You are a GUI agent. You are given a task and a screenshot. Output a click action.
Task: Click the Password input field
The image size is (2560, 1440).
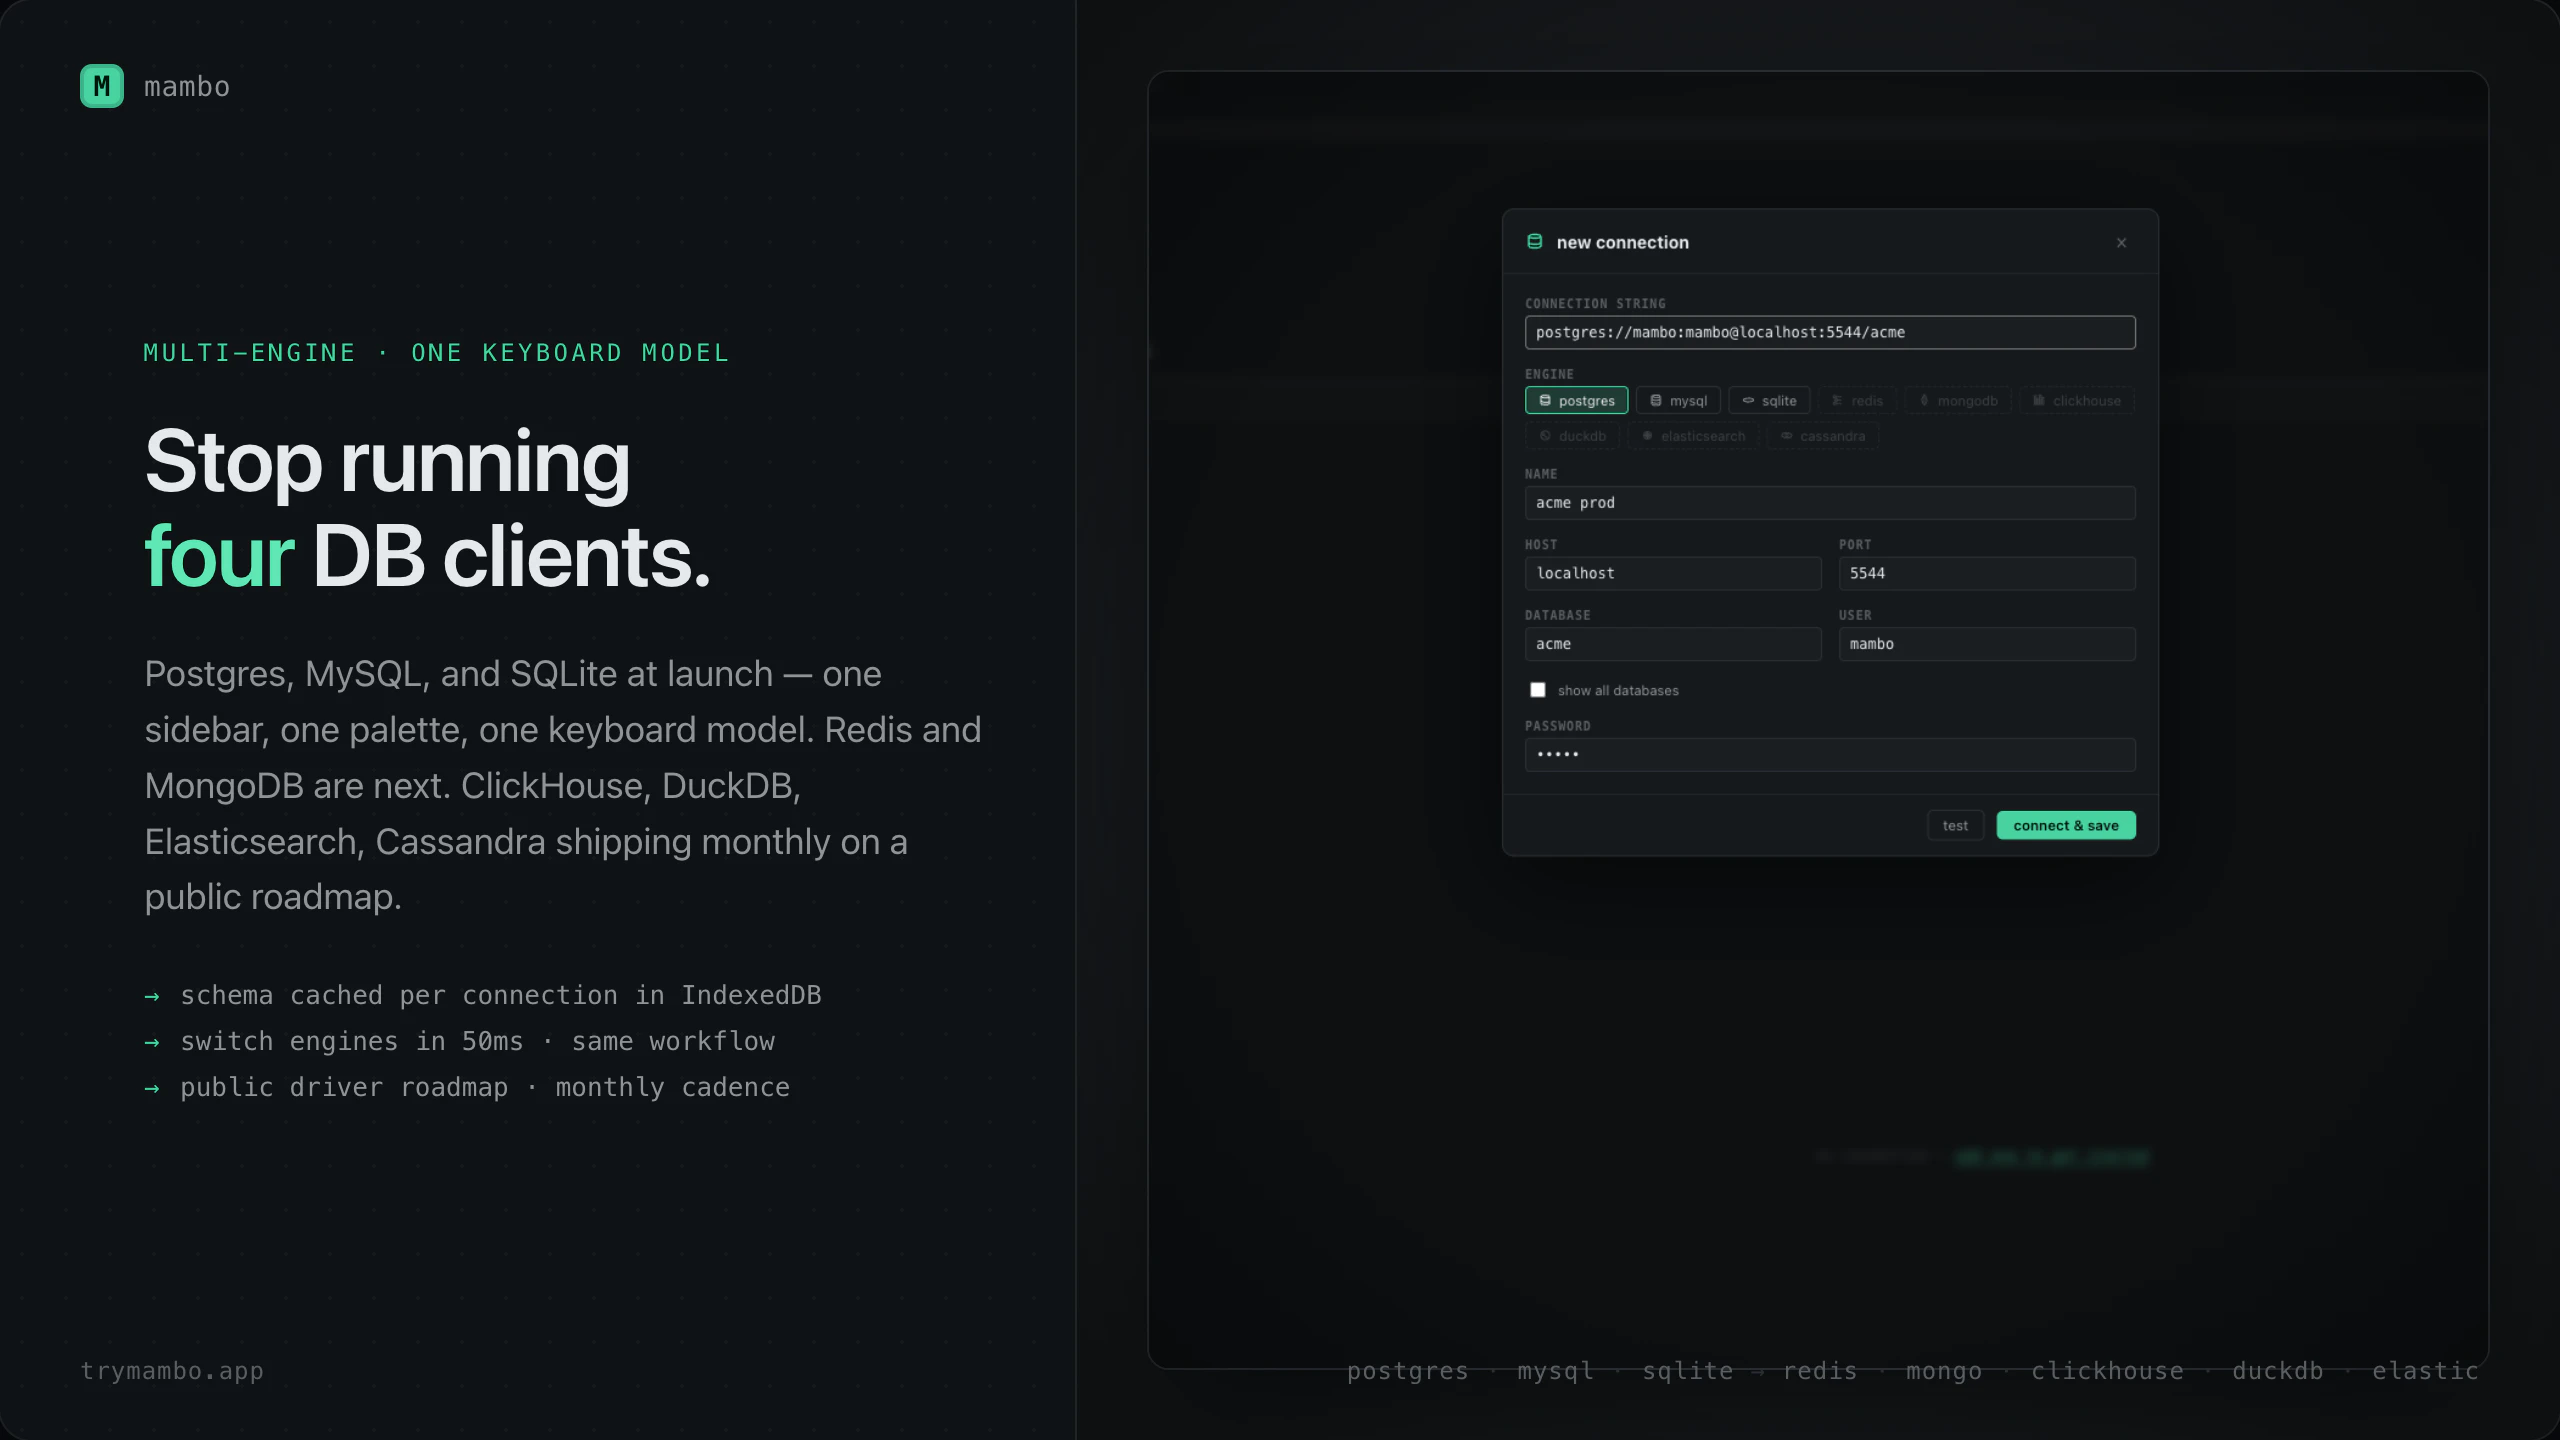pyautogui.click(x=1830, y=755)
